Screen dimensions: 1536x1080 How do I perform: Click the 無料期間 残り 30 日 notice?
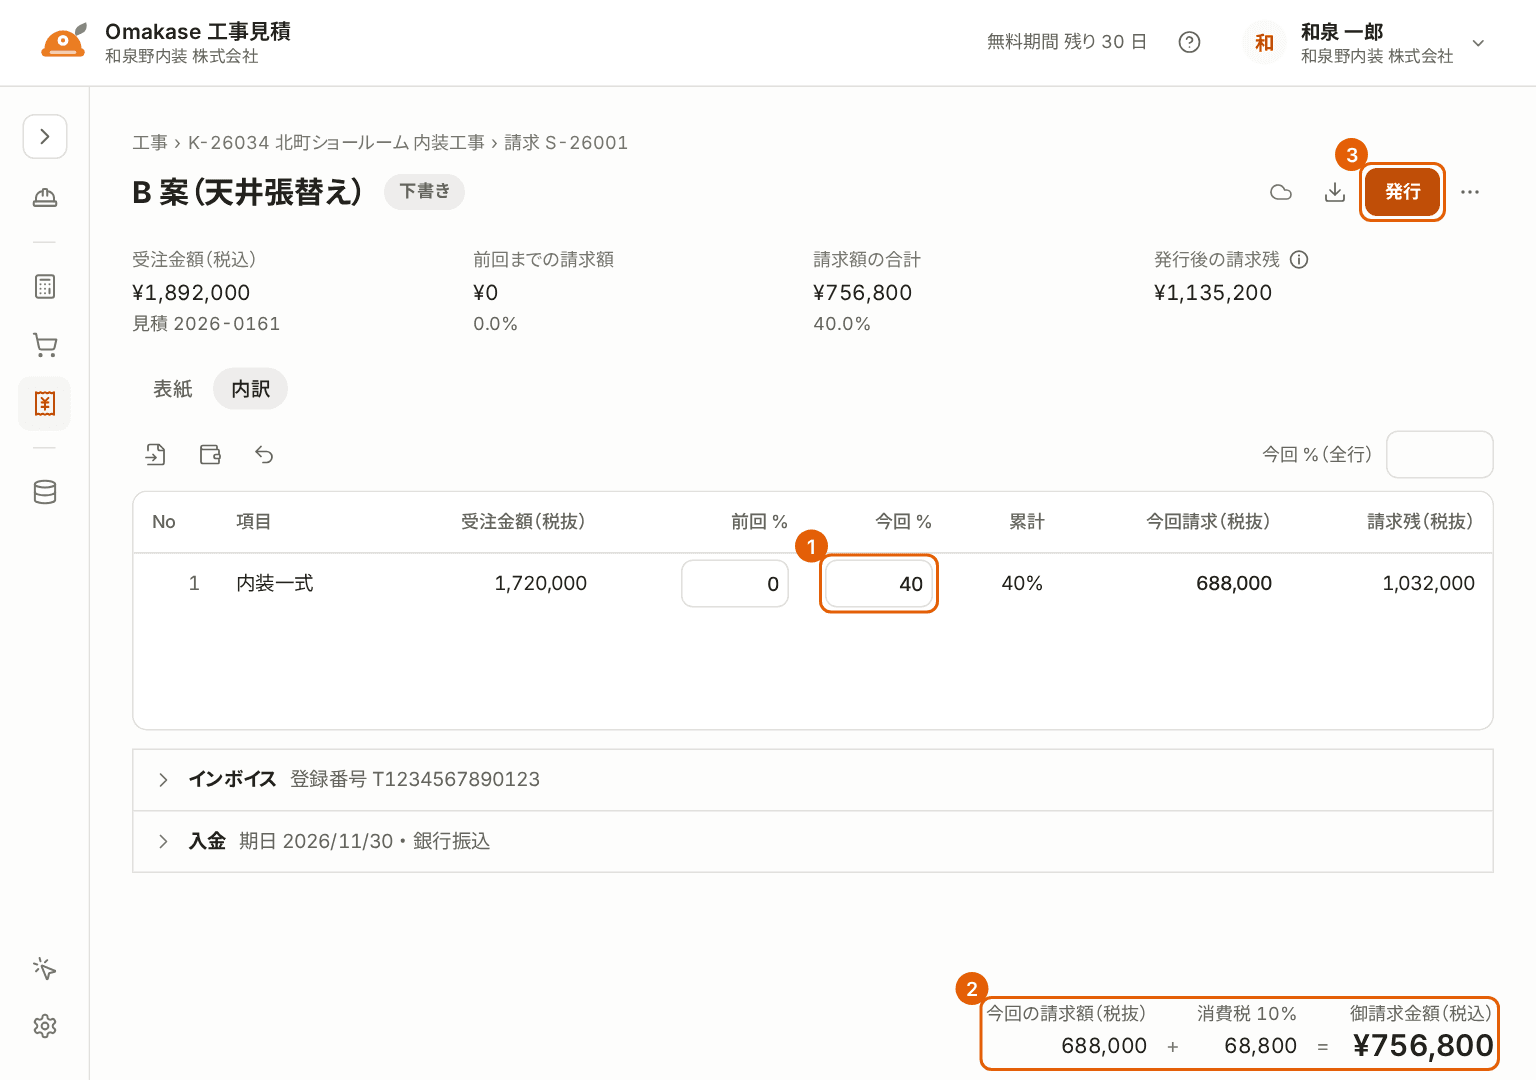1066,42
